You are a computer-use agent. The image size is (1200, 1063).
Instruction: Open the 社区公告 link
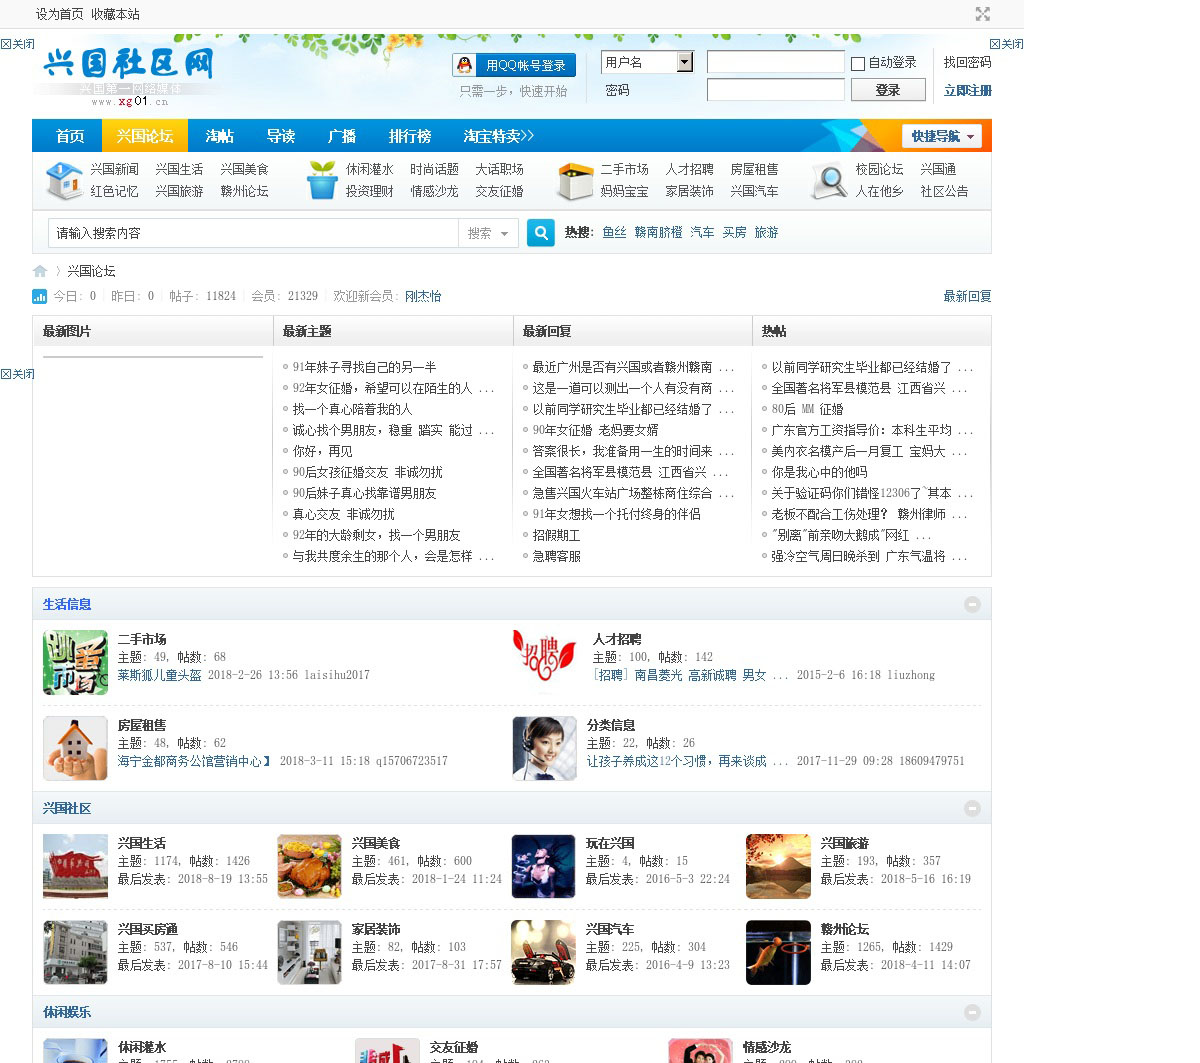944,191
